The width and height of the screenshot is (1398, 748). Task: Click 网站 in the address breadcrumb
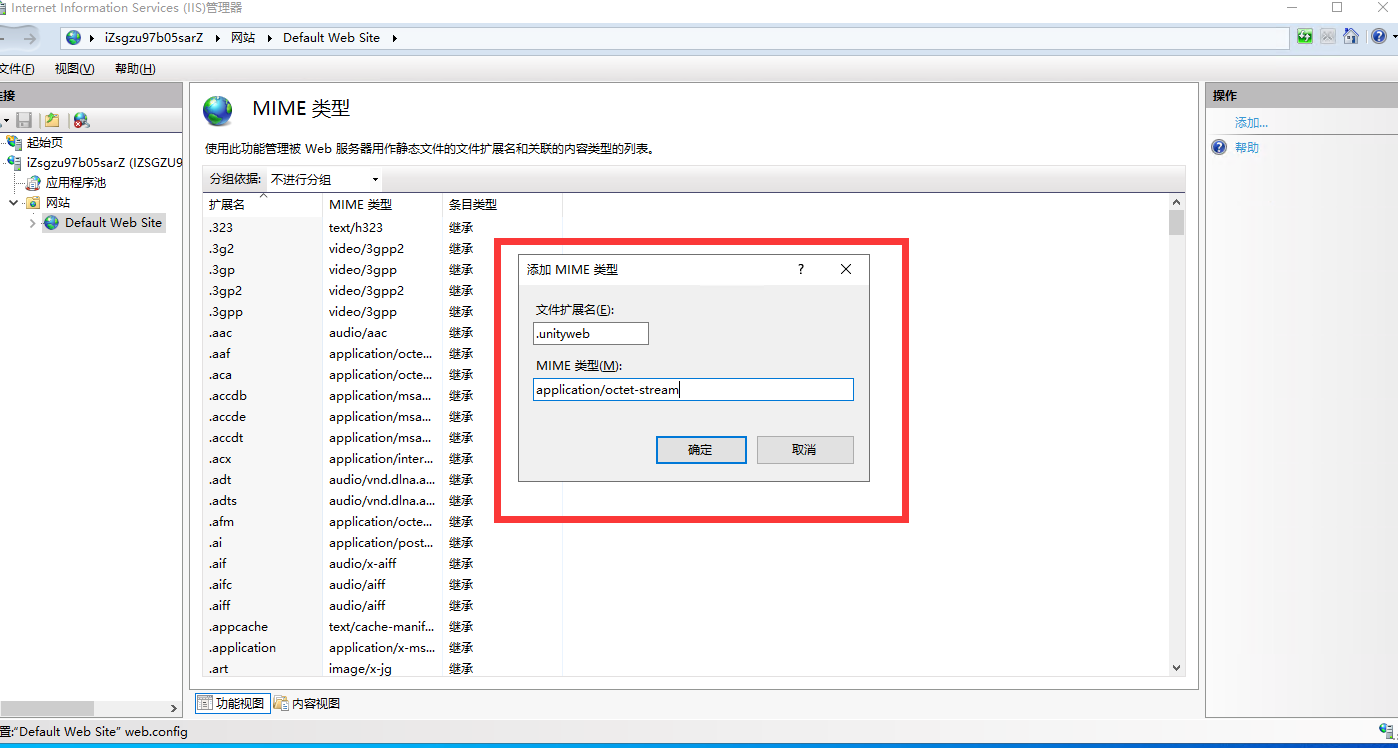coord(243,38)
